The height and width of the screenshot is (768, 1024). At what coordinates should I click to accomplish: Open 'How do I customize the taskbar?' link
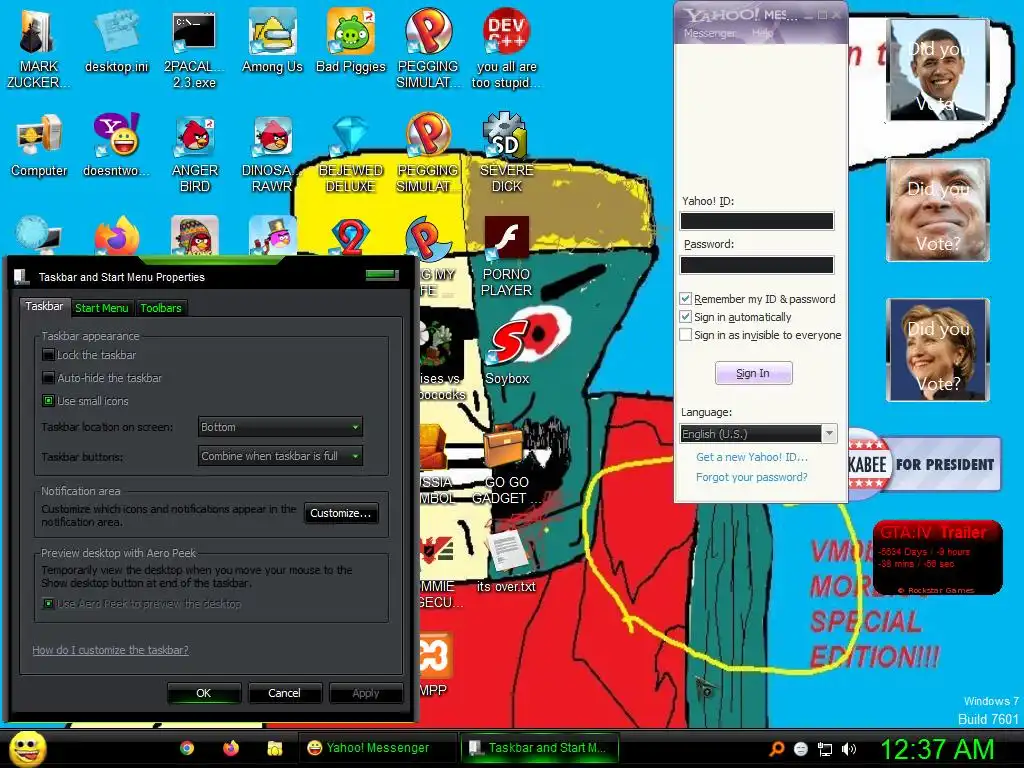coord(110,650)
